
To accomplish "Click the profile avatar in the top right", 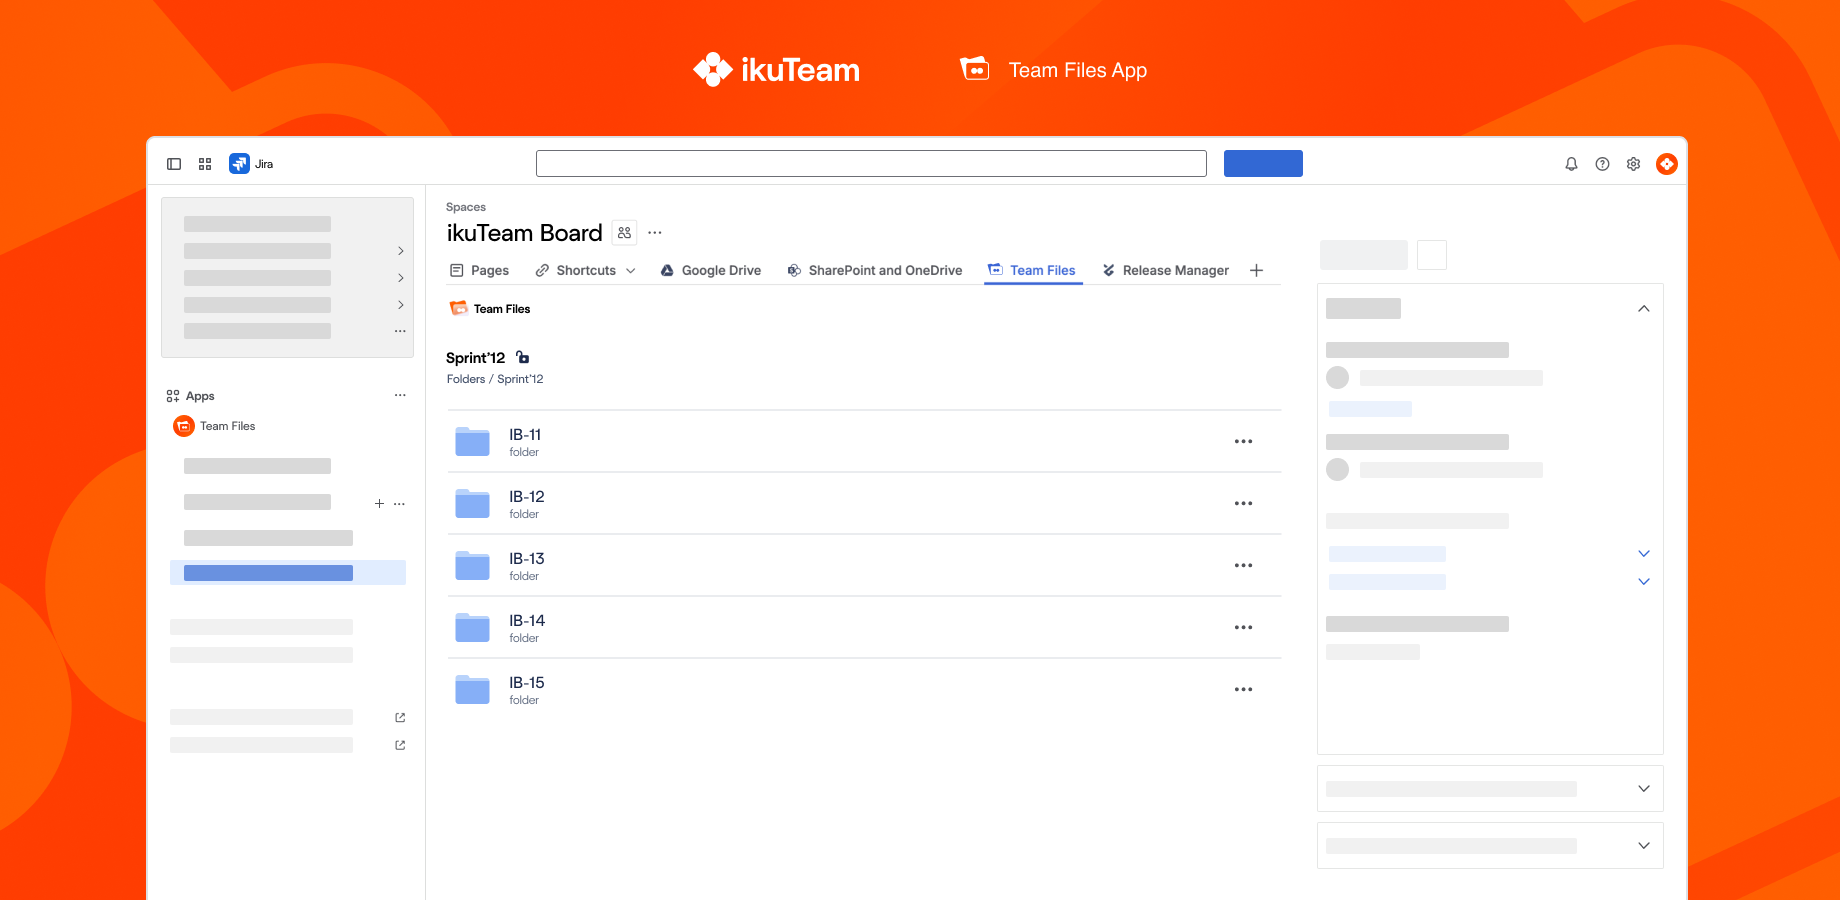I will (x=1666, y=163).
